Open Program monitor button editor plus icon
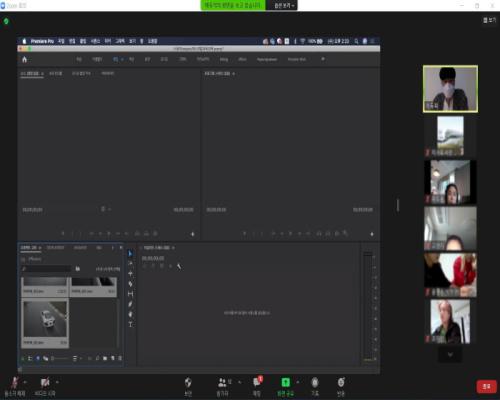 point(372,234)
